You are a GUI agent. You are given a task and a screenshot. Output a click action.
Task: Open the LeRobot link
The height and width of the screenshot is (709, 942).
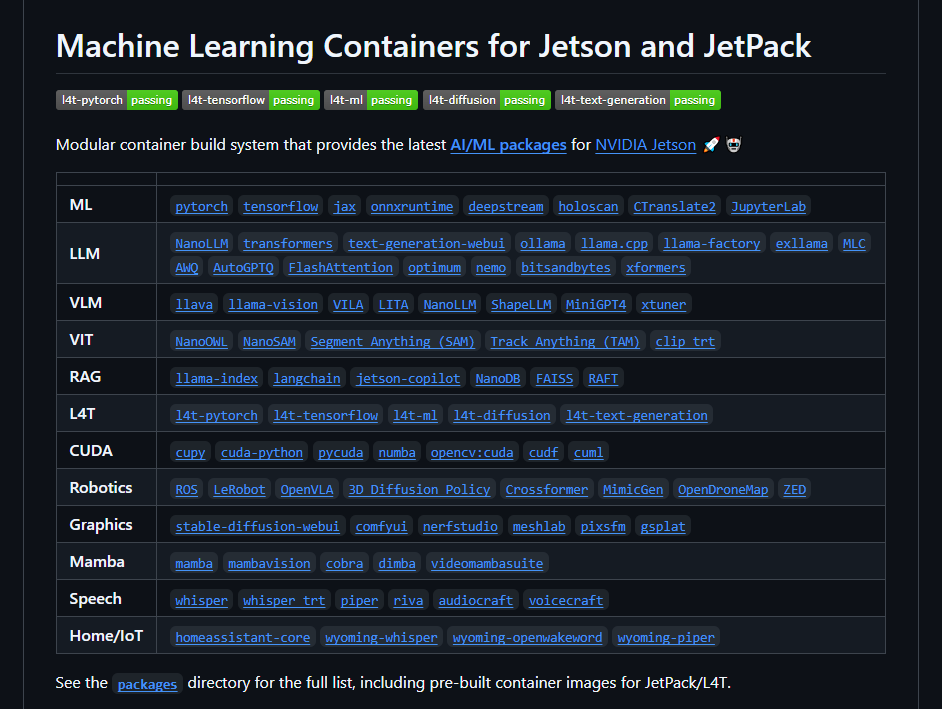239,490
